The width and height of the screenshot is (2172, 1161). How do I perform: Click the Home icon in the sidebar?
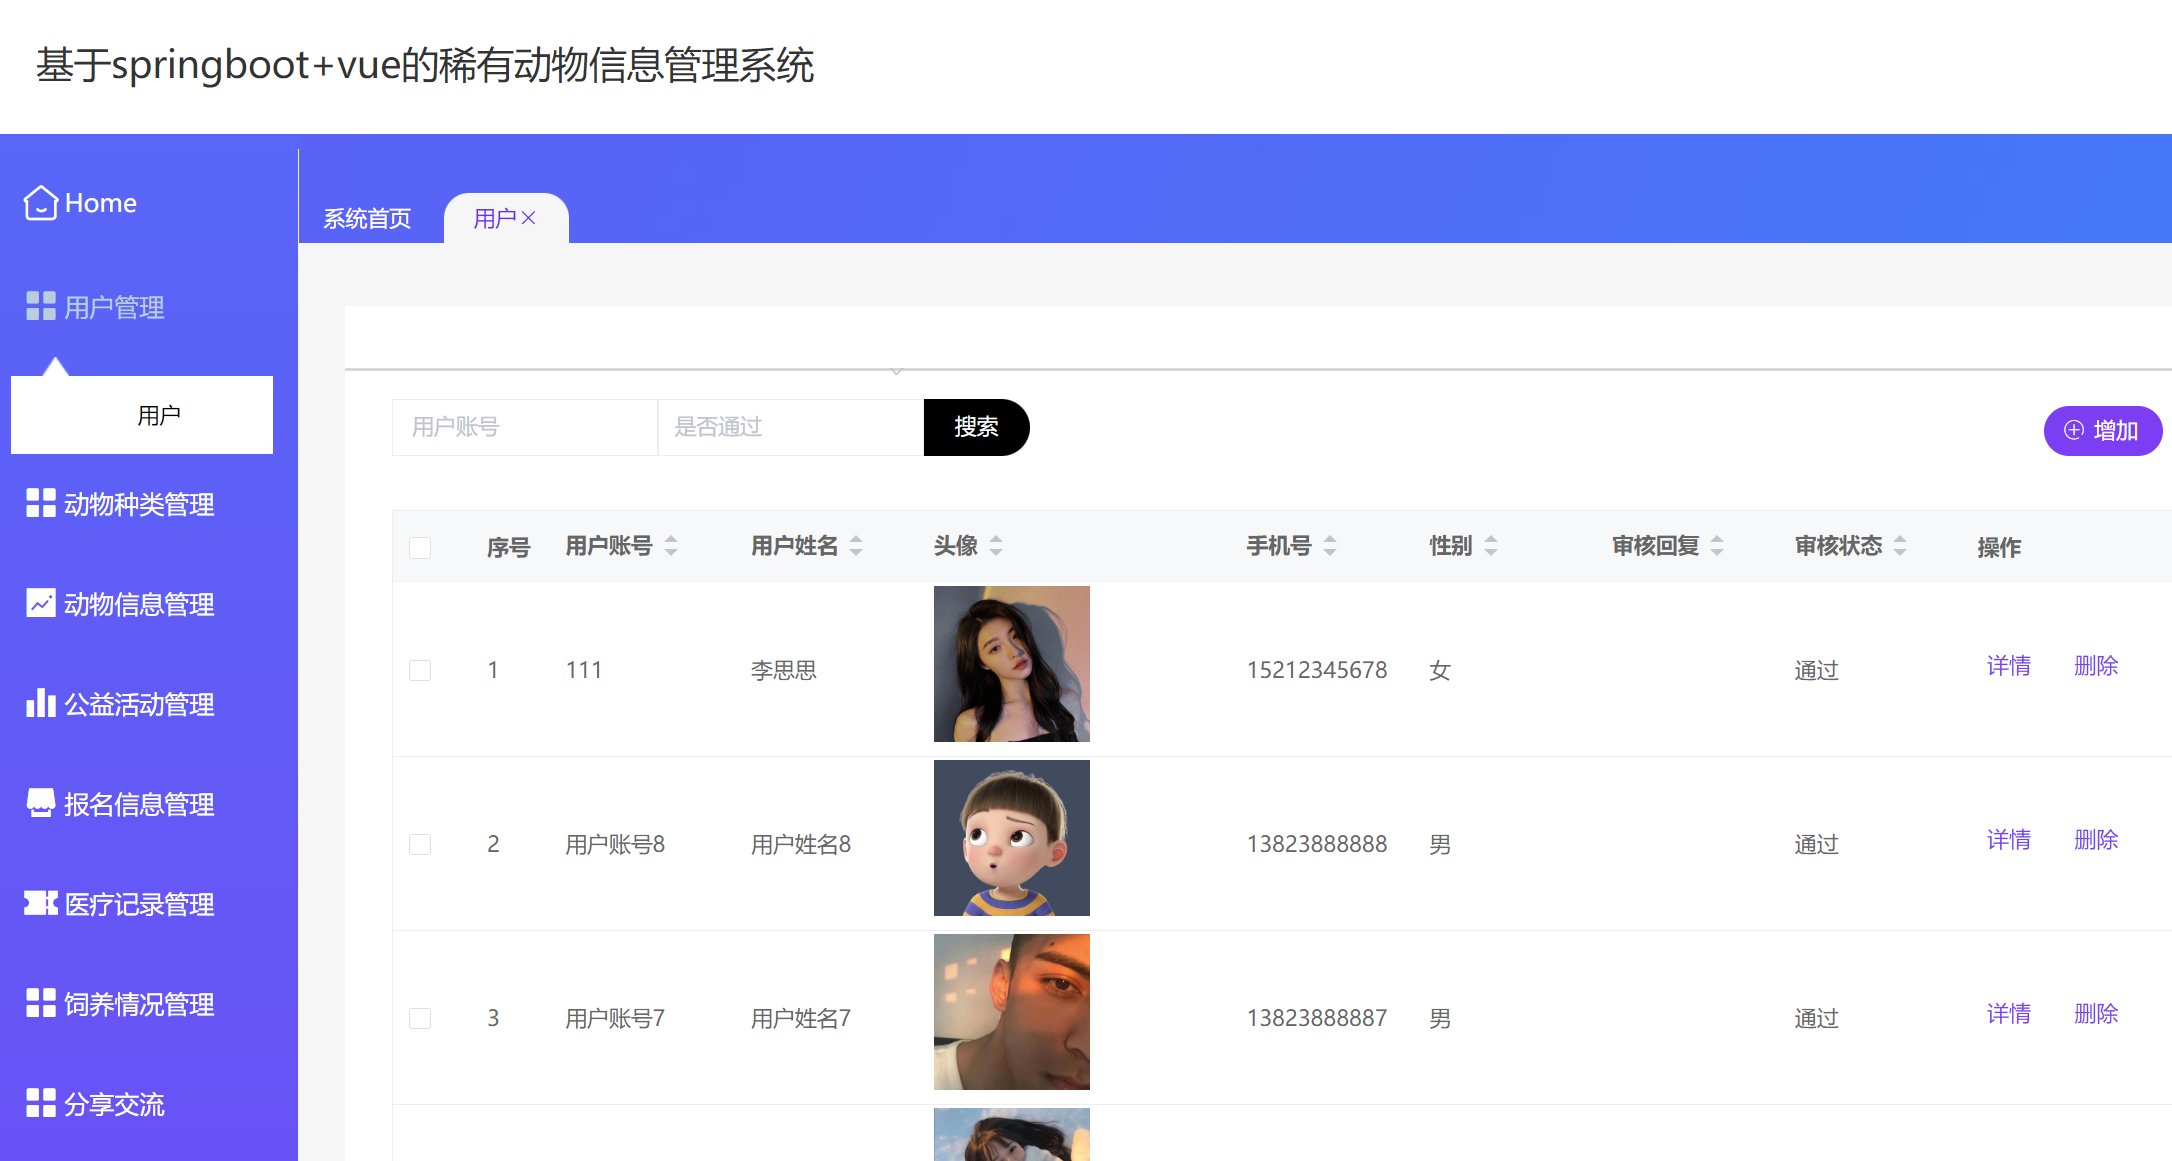(x=40, y=203)
